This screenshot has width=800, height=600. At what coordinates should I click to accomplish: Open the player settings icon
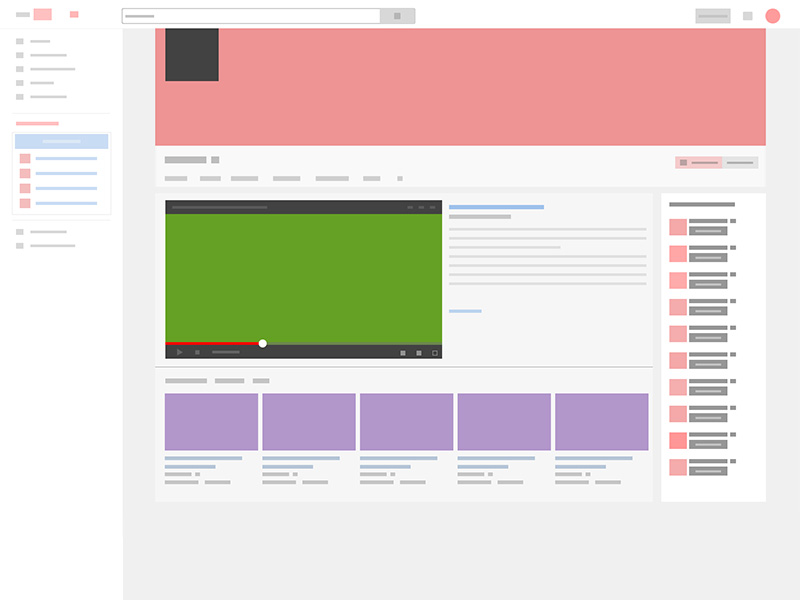tap(403, 351)
